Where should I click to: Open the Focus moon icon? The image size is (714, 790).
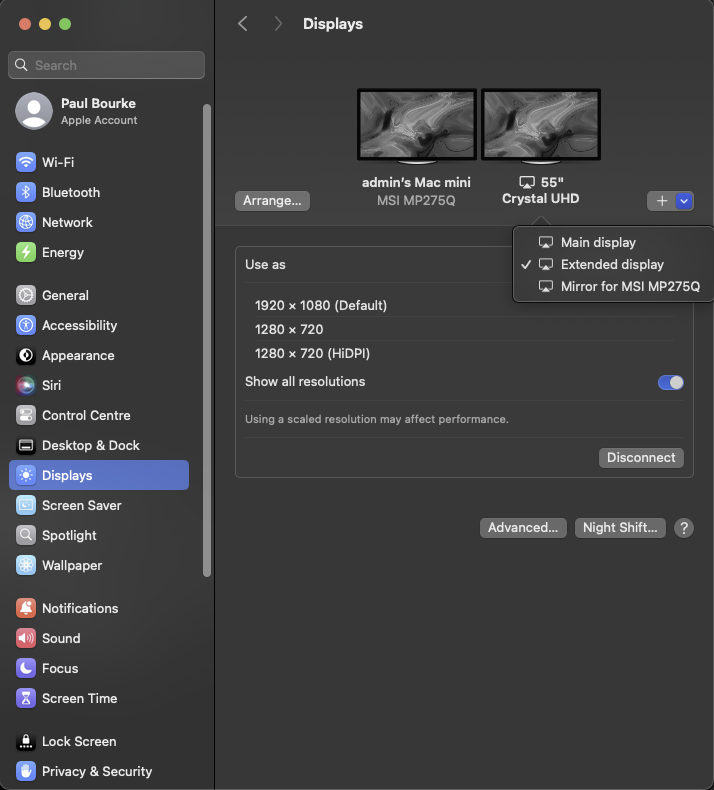[x=26, y=668]
